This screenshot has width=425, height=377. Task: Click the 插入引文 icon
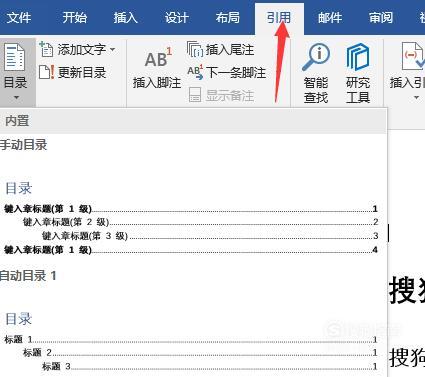click(413, 56)
